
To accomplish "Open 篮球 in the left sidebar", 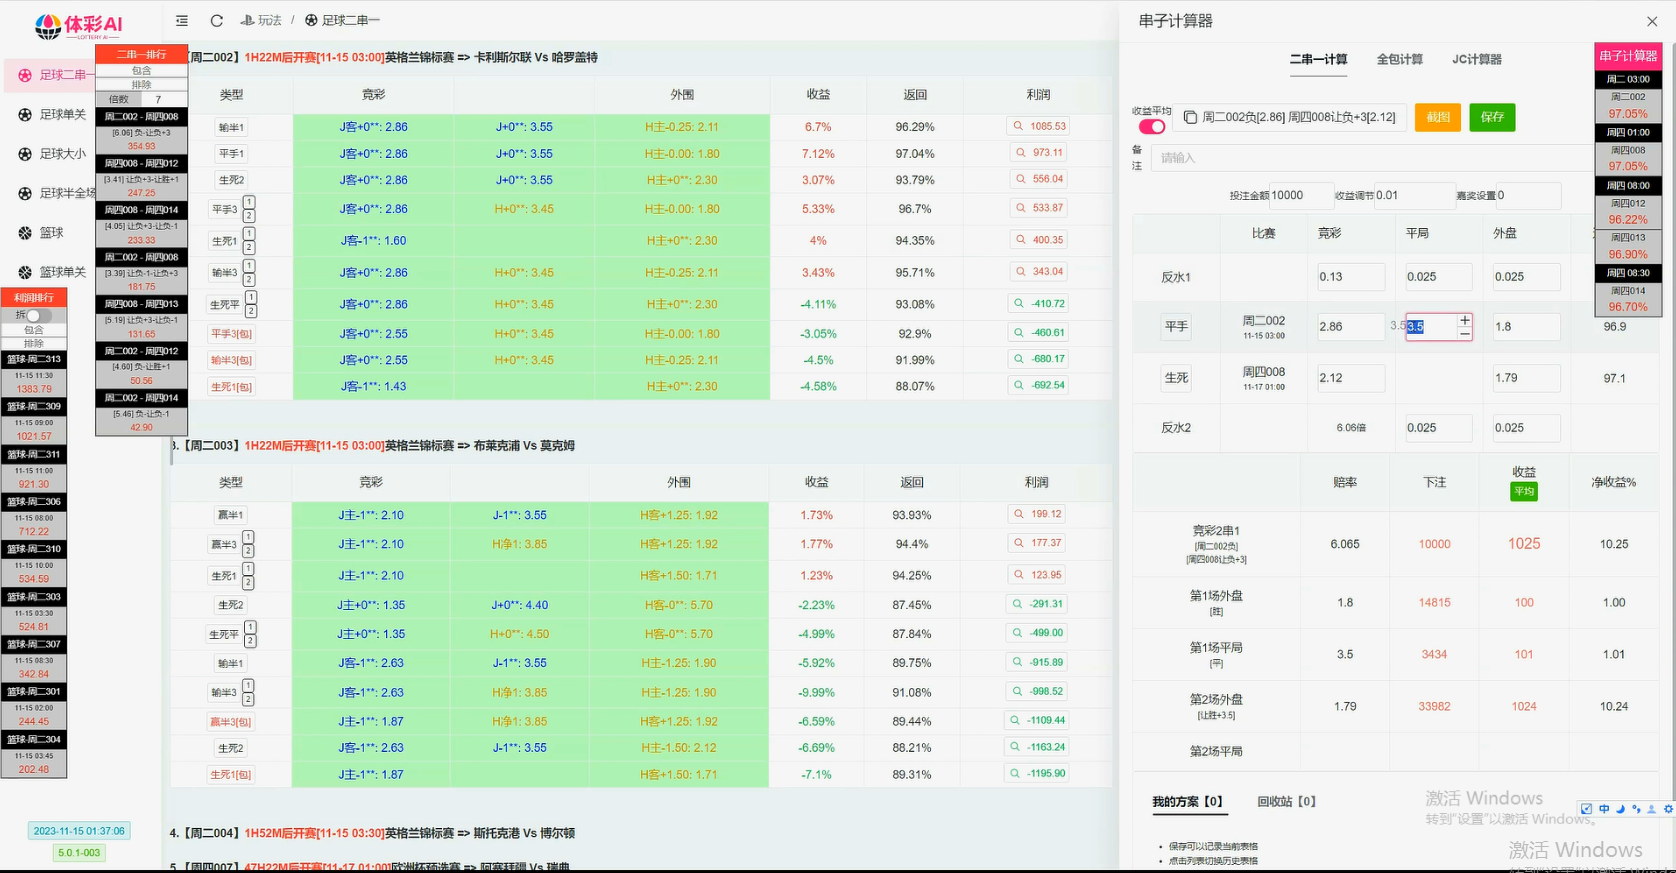I will [51, 233].
